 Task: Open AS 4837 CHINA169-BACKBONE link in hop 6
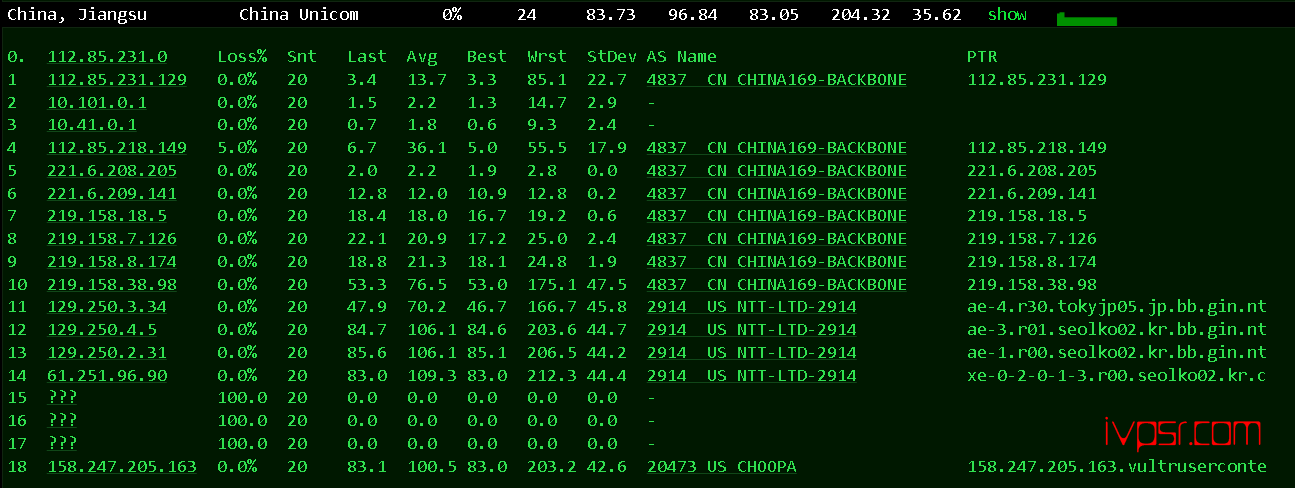[x=777, y=194]
